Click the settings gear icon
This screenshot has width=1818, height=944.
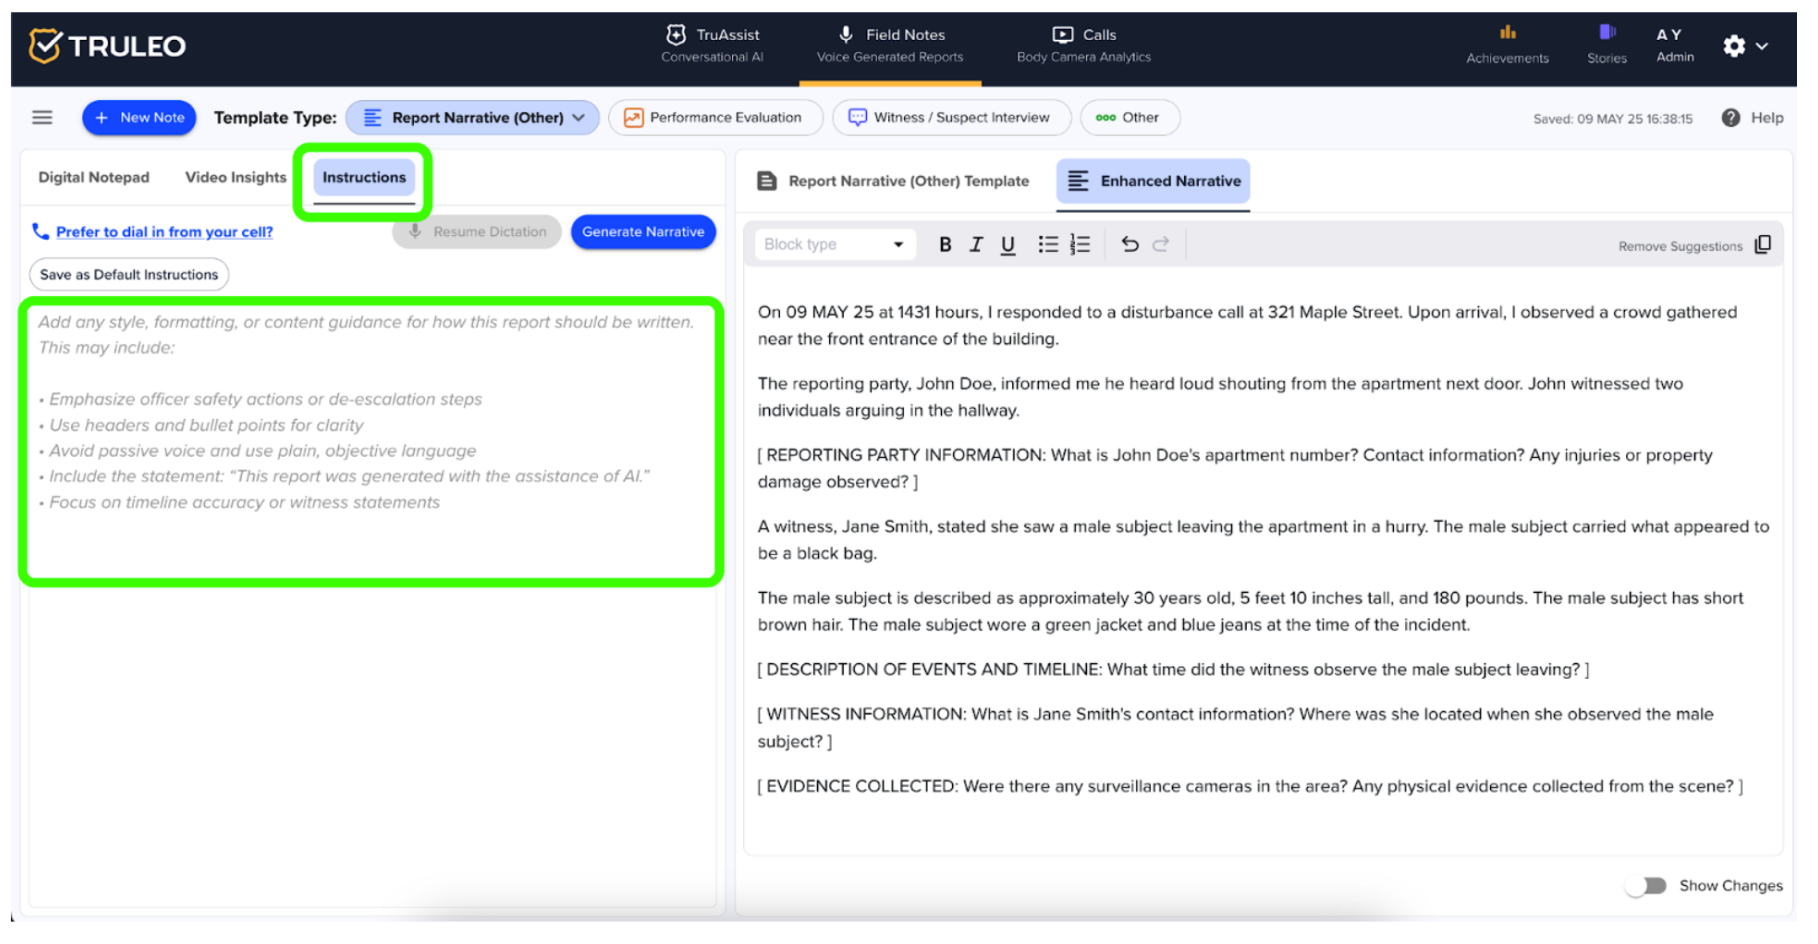[x=1734, y=46]
